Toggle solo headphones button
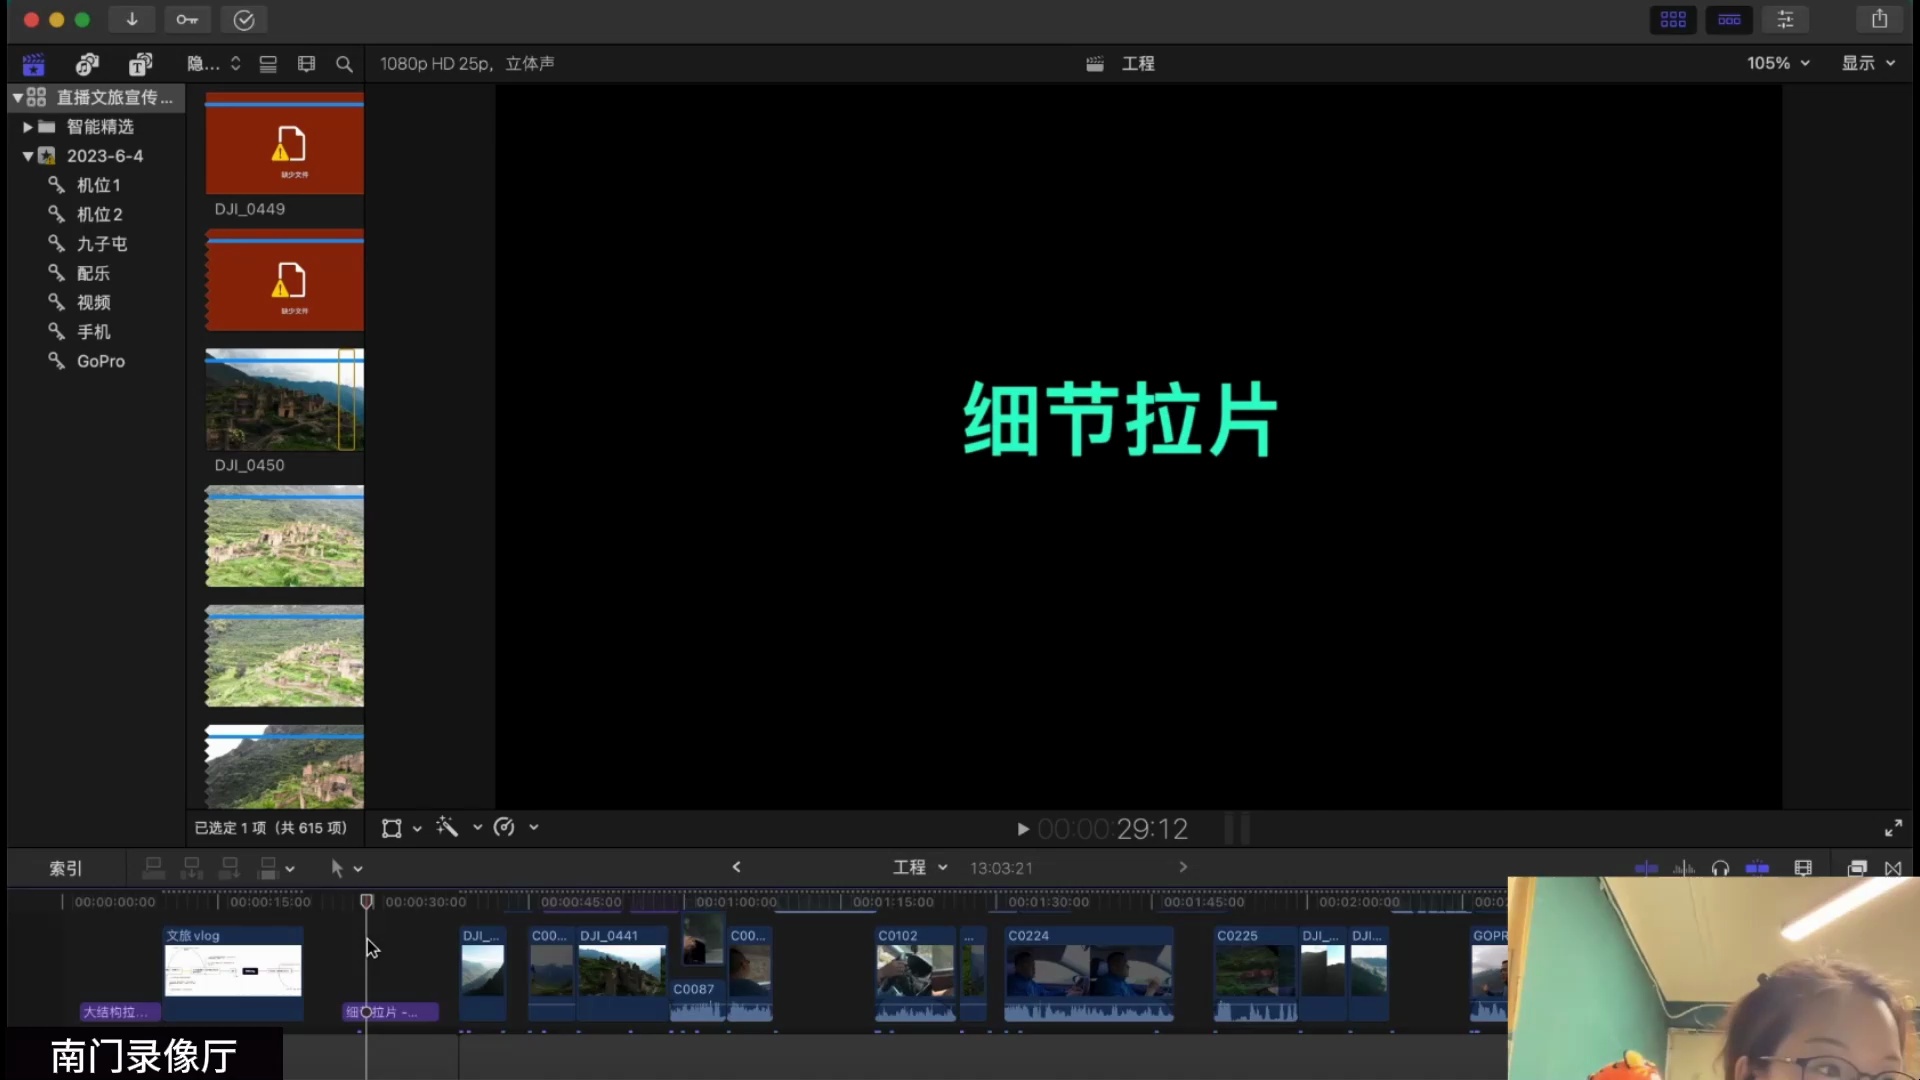 pos(1720,868)
